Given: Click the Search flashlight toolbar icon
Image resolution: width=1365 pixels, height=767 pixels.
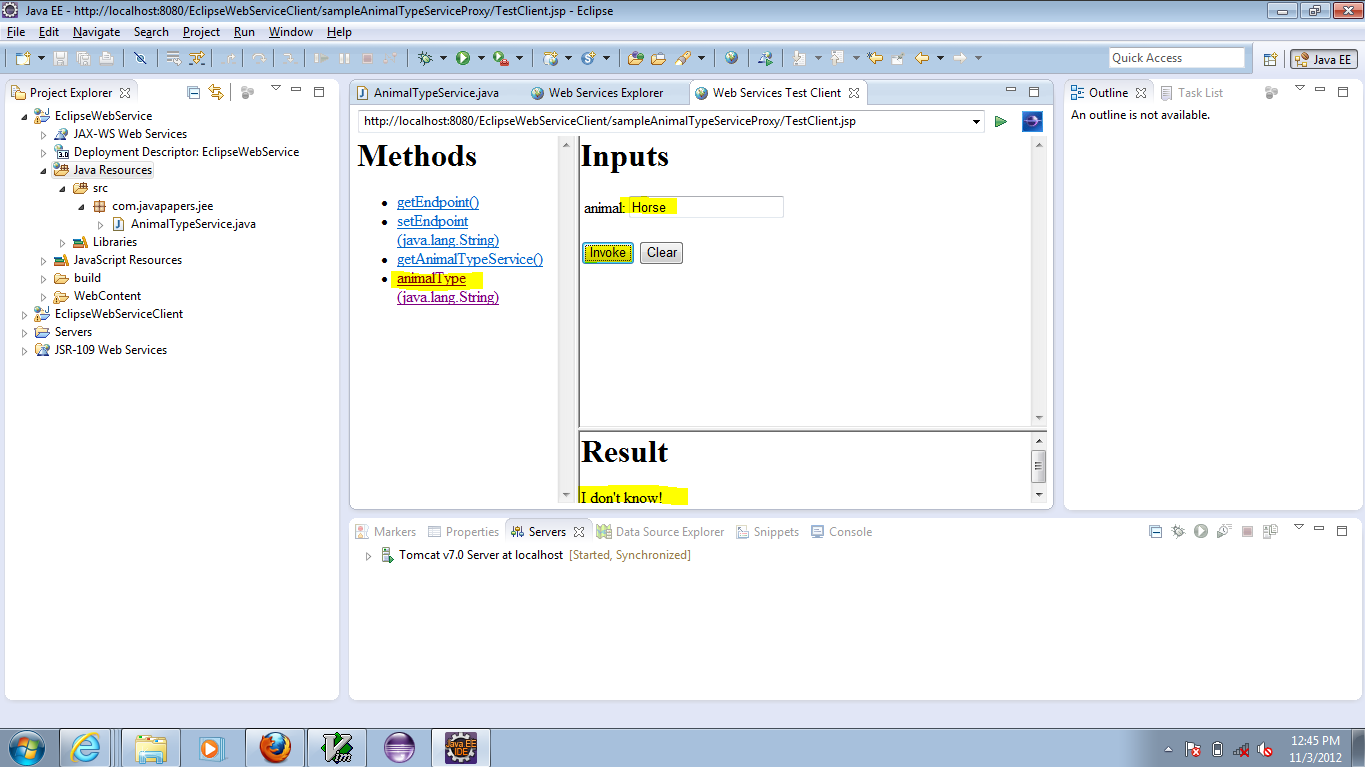Looking at the screenshot, I should [683, 58].
